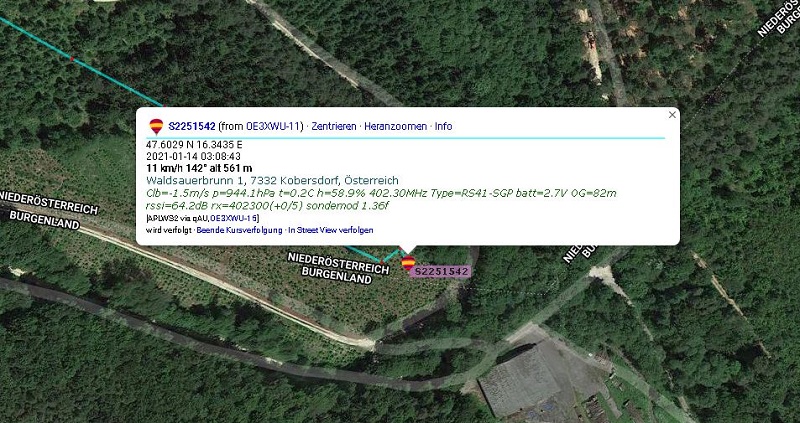This screenshot has width=800, height=423.
Task: Click the Heranzoomen link
Action: point(395,126)
